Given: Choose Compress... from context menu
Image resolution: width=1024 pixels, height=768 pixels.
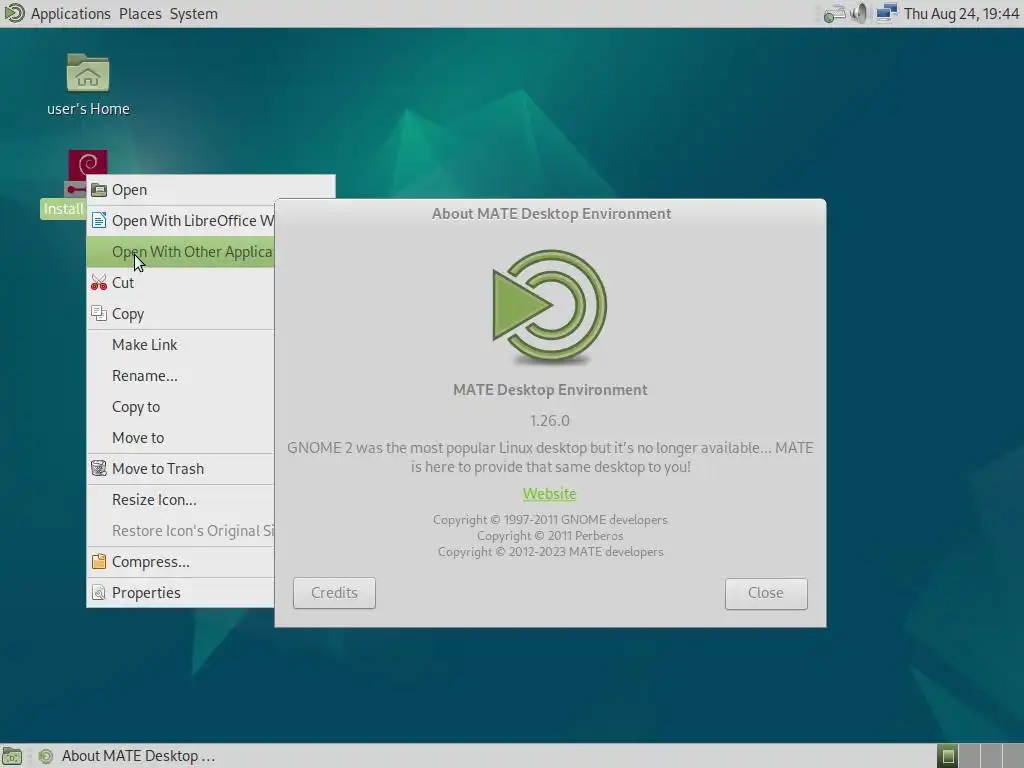Looking at the screenshot, I should pos(180,562).
